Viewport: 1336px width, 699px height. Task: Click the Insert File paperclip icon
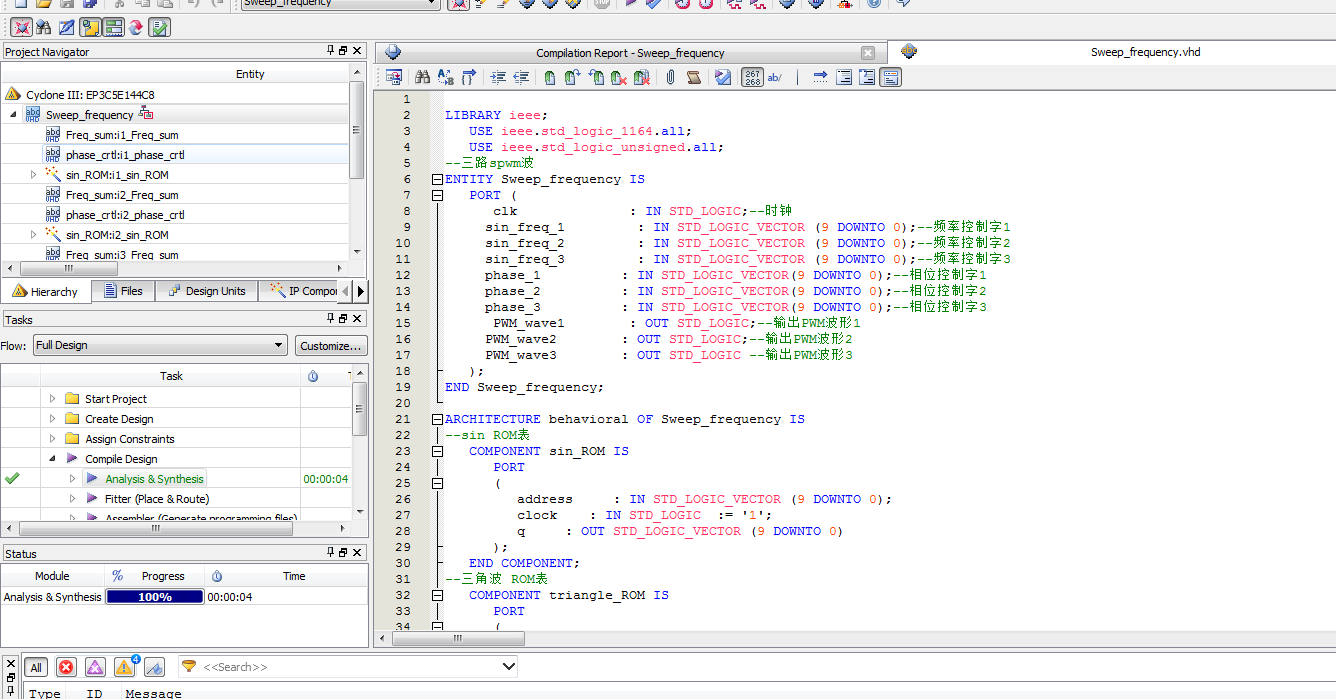[670, 77]
